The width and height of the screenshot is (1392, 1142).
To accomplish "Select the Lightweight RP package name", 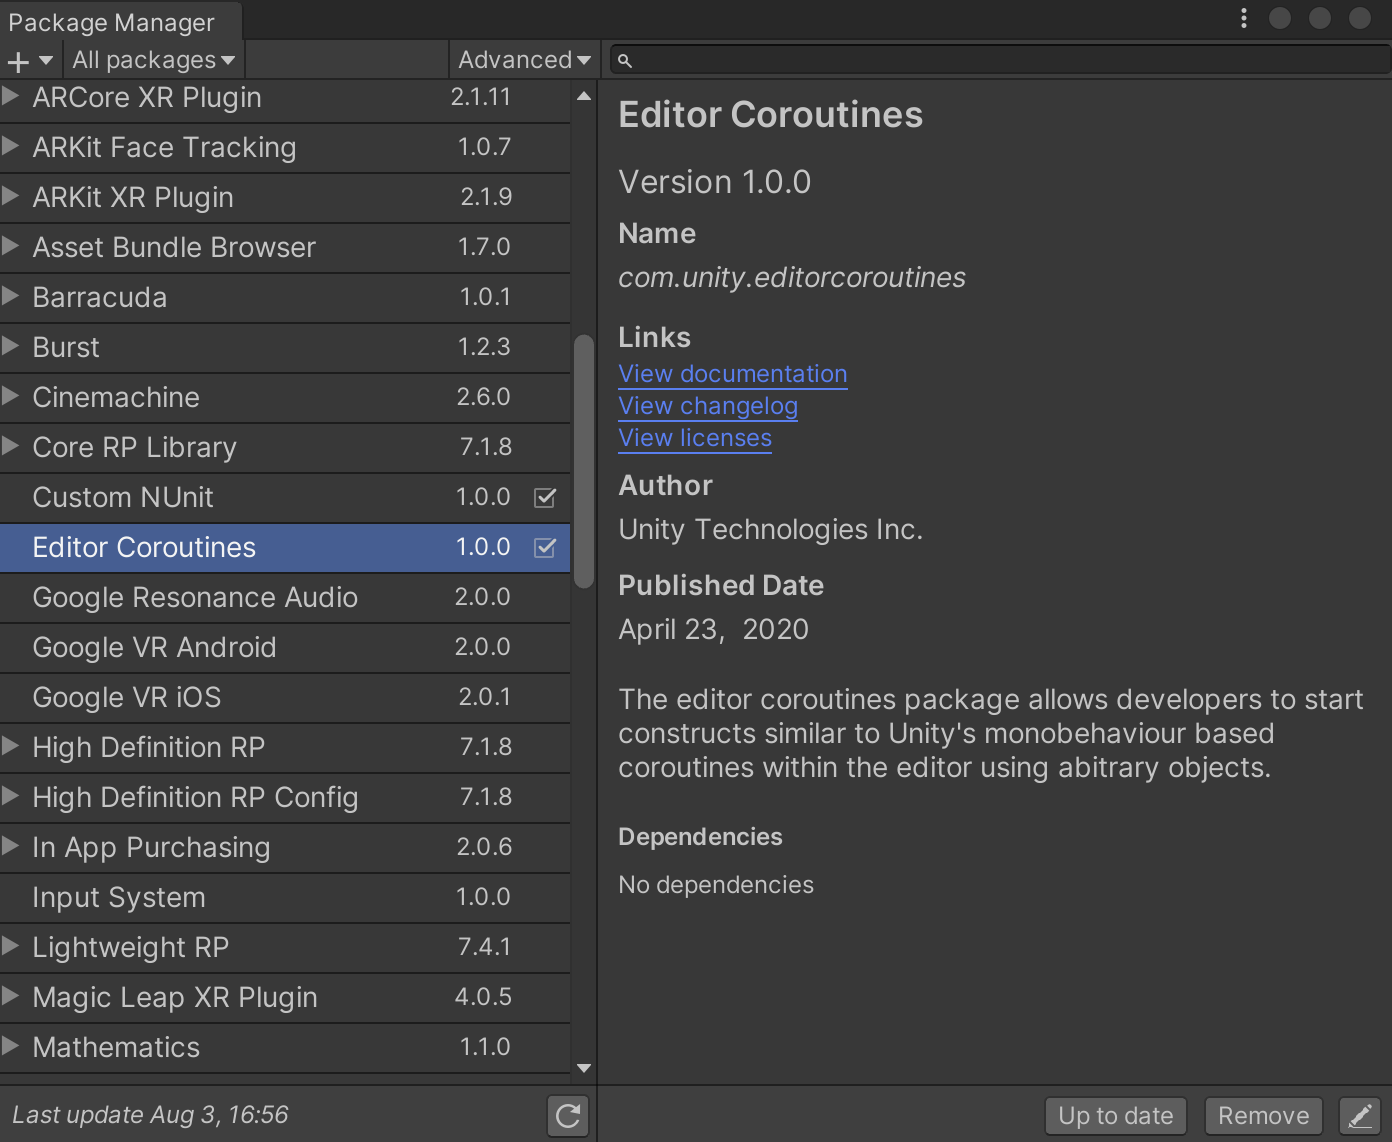I will [x=131, y=948].
